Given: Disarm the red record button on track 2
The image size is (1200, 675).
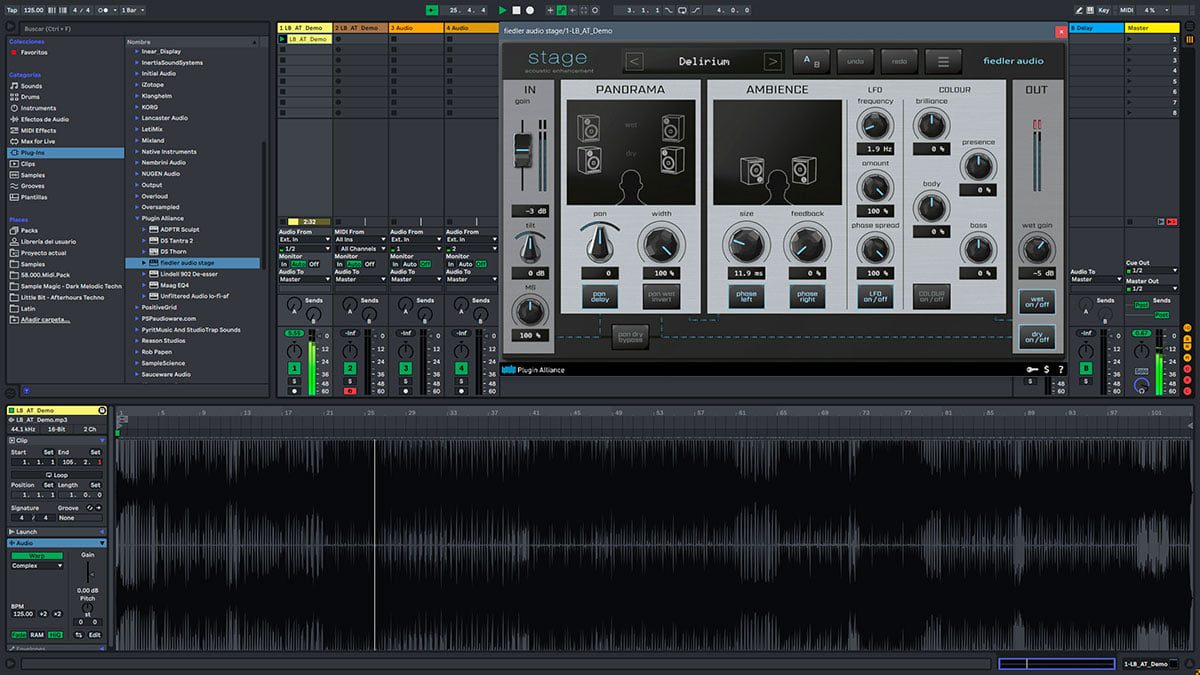Looking at the screenshot, I should [350, 391].
